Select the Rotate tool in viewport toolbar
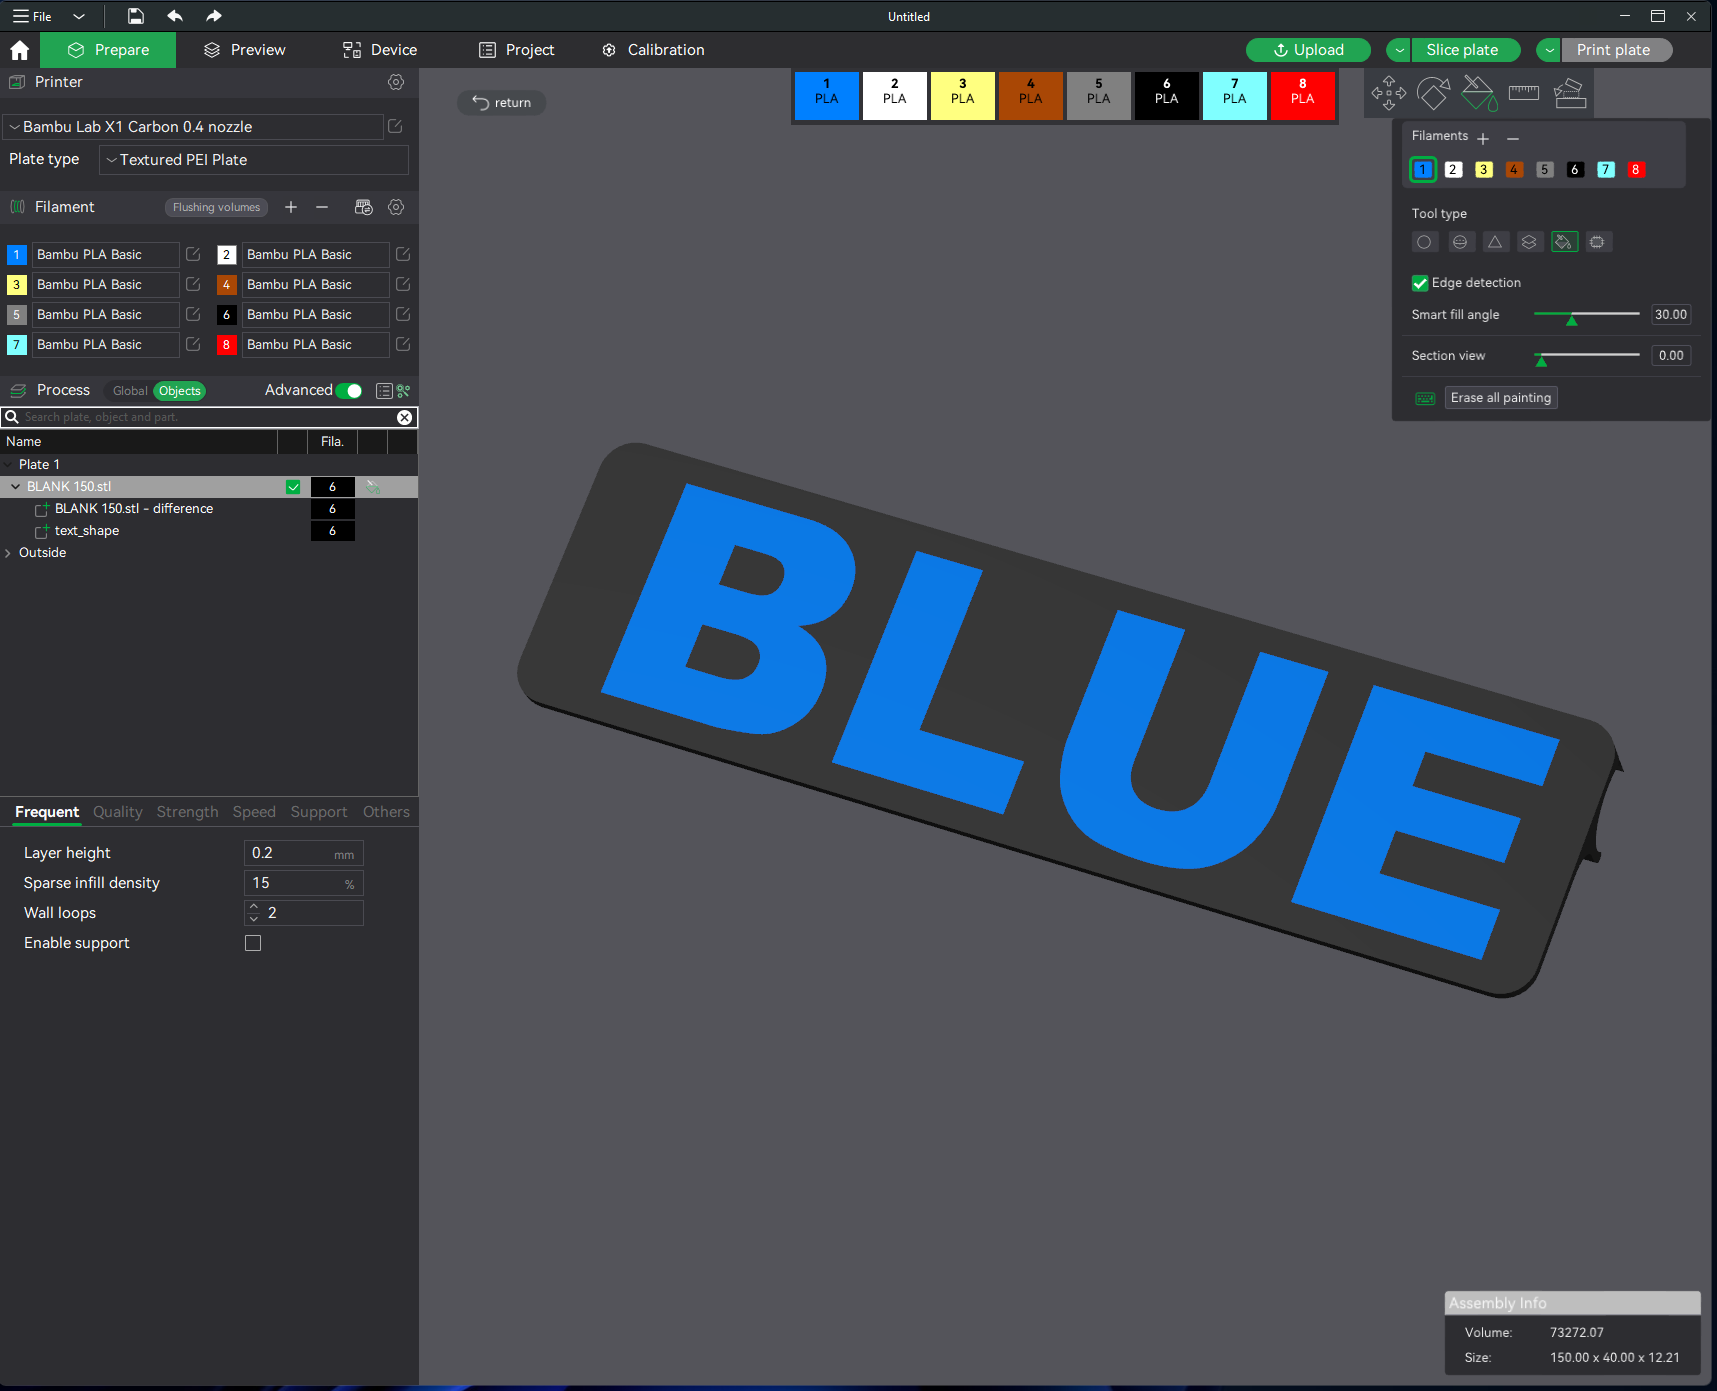Viewport: 1717px width, 1391px height. click(x=1433, y=93)
